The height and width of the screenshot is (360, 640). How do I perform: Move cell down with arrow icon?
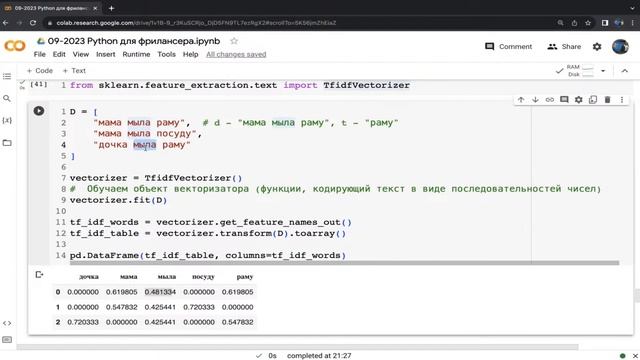(x=535, y=100)
